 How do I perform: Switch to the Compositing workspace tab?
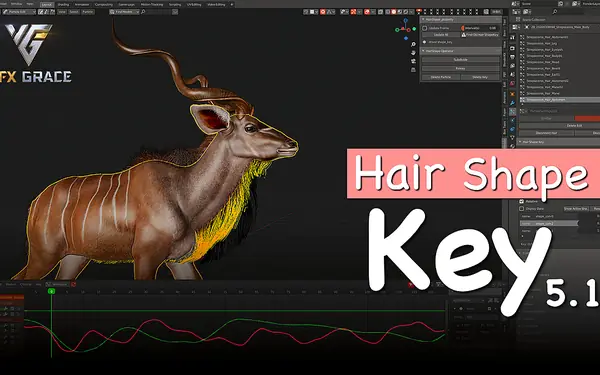(x=104, y=5)
